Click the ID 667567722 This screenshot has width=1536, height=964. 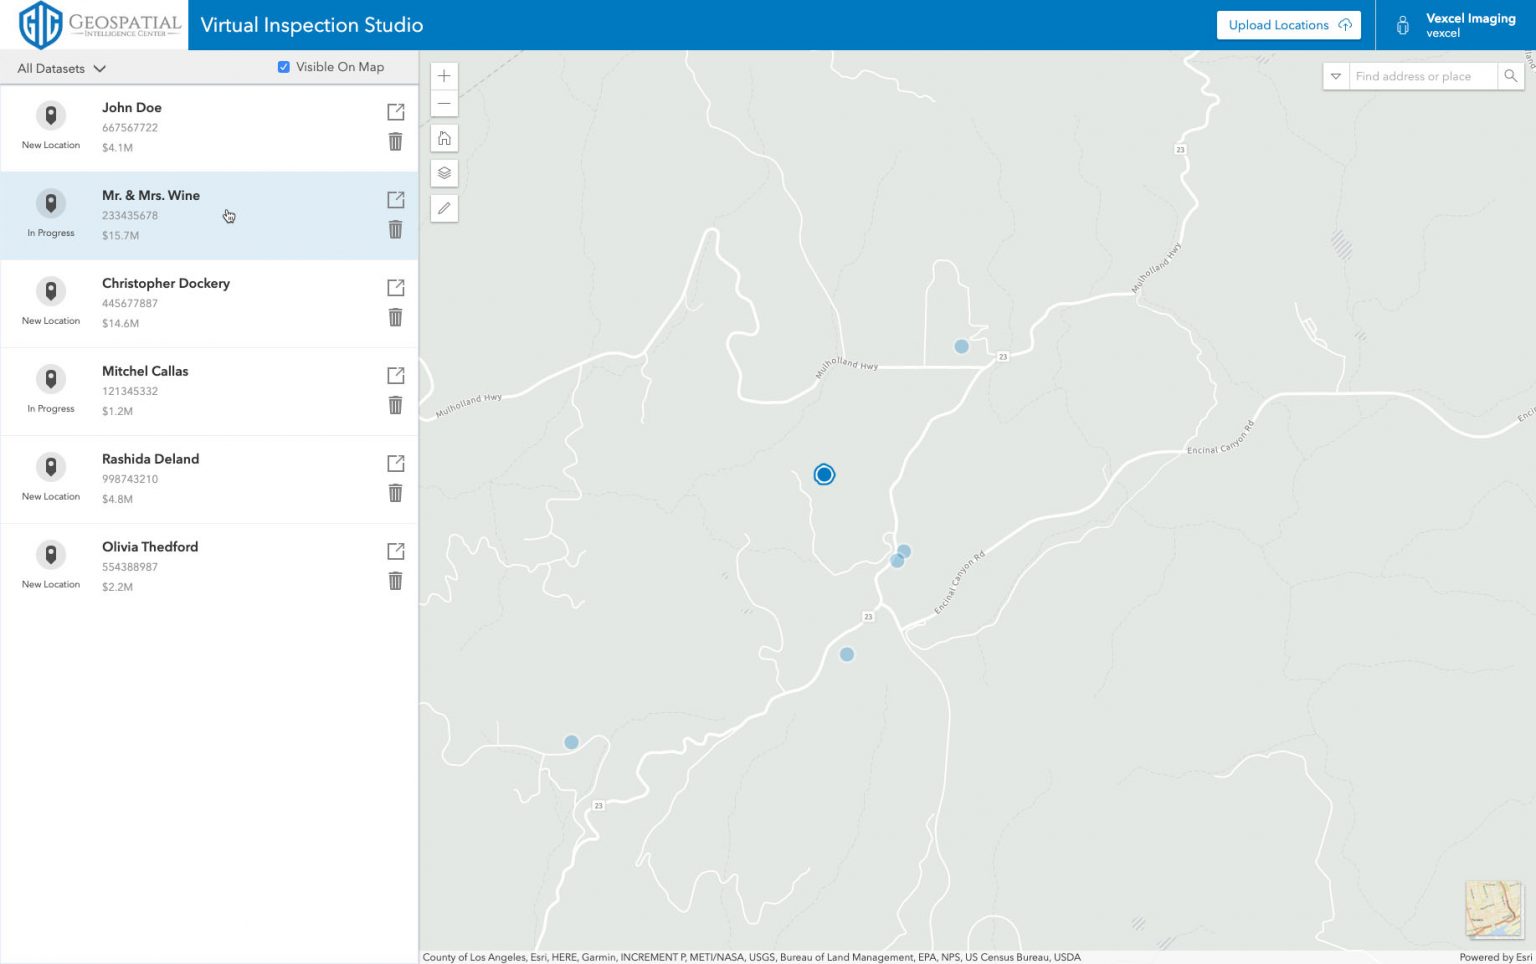point(130,128)
